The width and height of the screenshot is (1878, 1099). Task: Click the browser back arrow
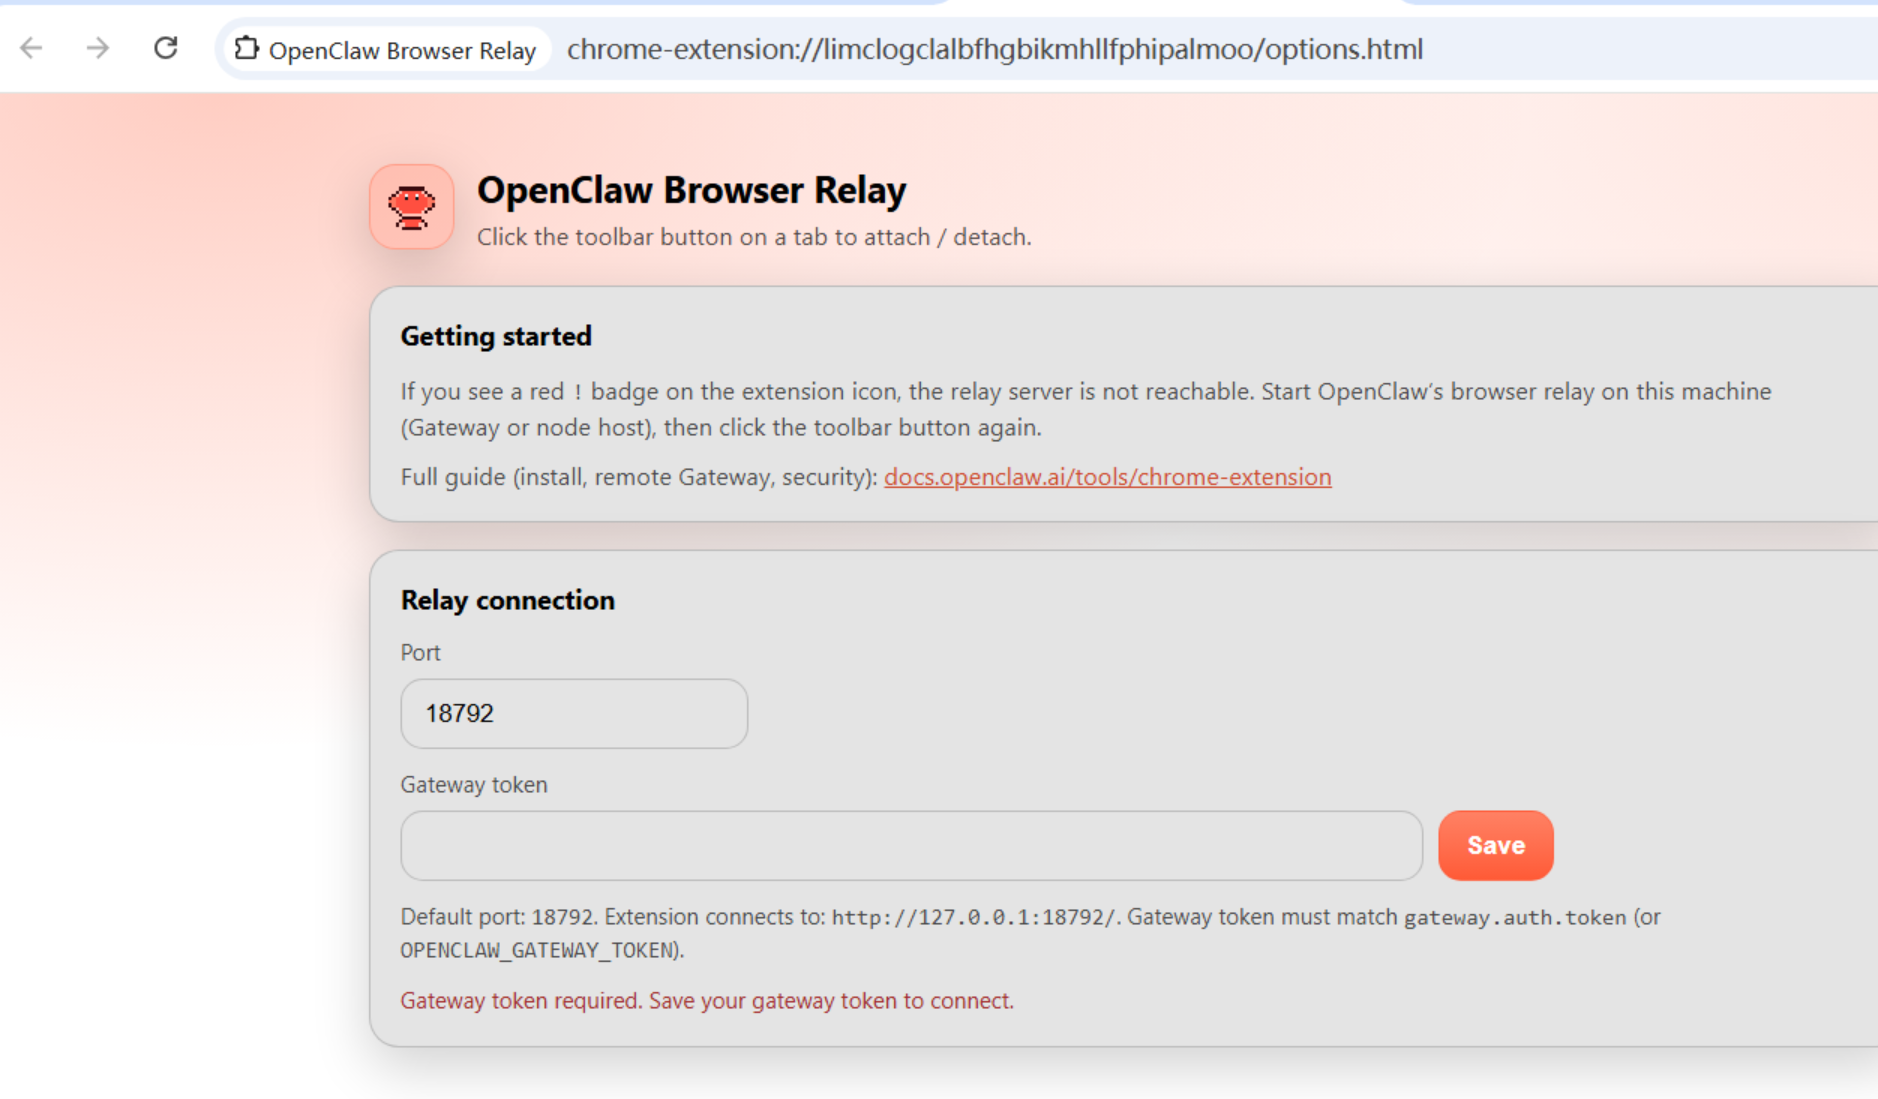click(32, 48)
